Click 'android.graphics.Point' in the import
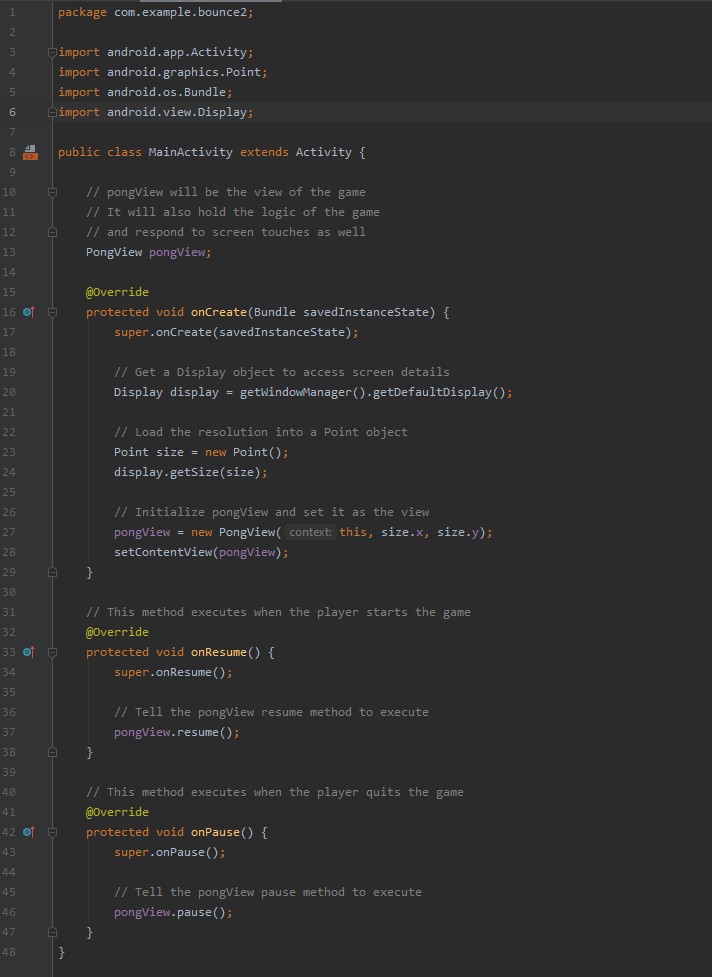This screenshot has width=712, height=977. click(184, 72)
